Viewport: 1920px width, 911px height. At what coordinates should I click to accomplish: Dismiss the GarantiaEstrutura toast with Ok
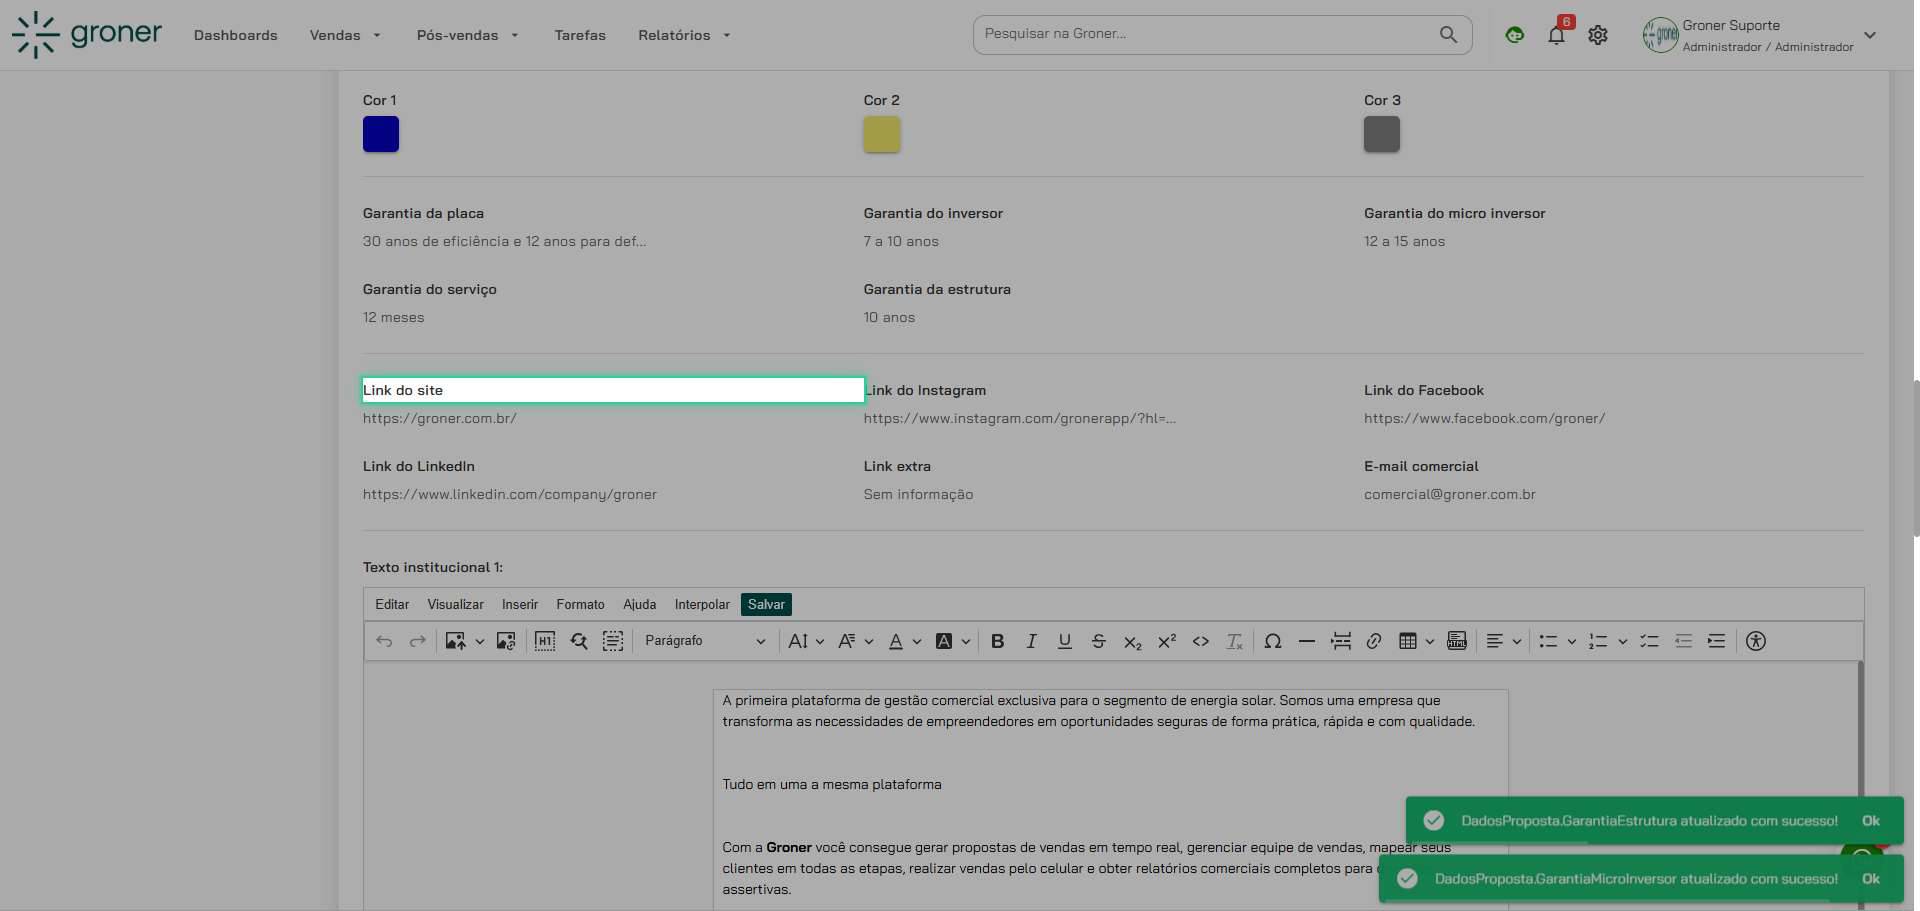pos(1871,820)
